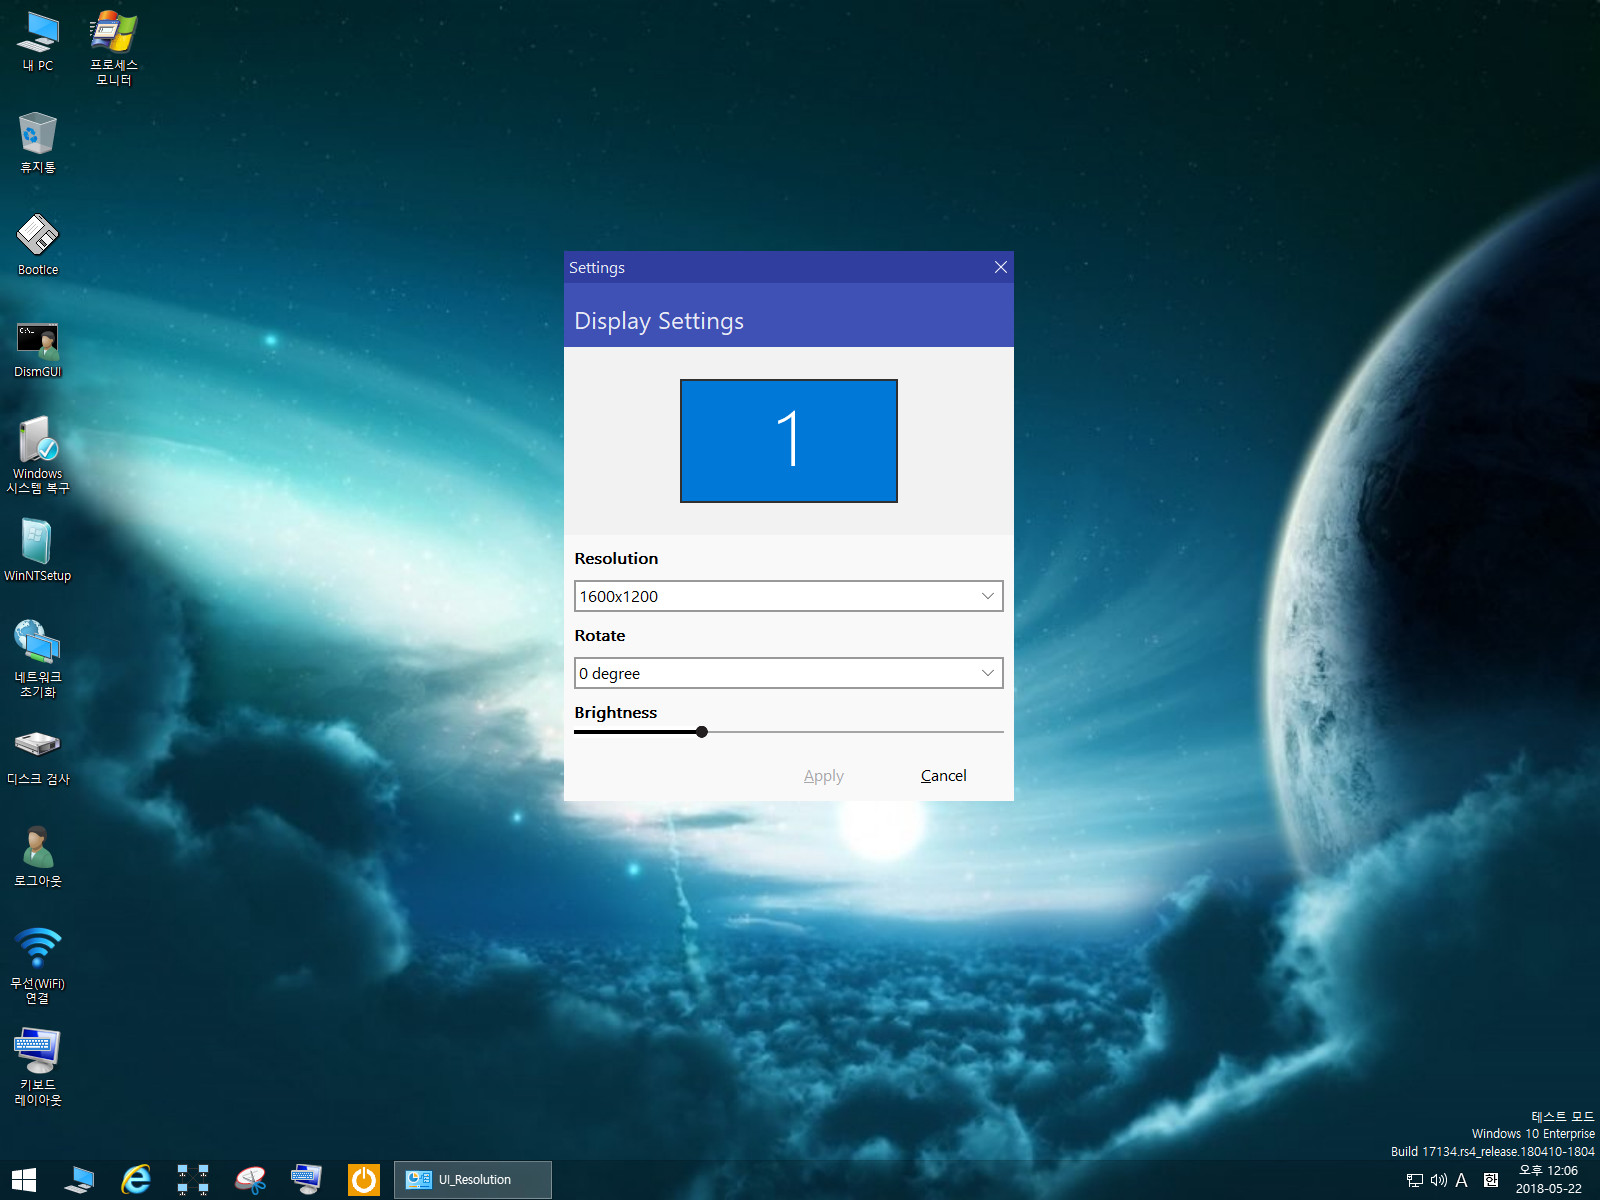Launch Internet Explorer from the taskbar
Viewport: 1600px width, 1200px height.
click(136, 1180)
